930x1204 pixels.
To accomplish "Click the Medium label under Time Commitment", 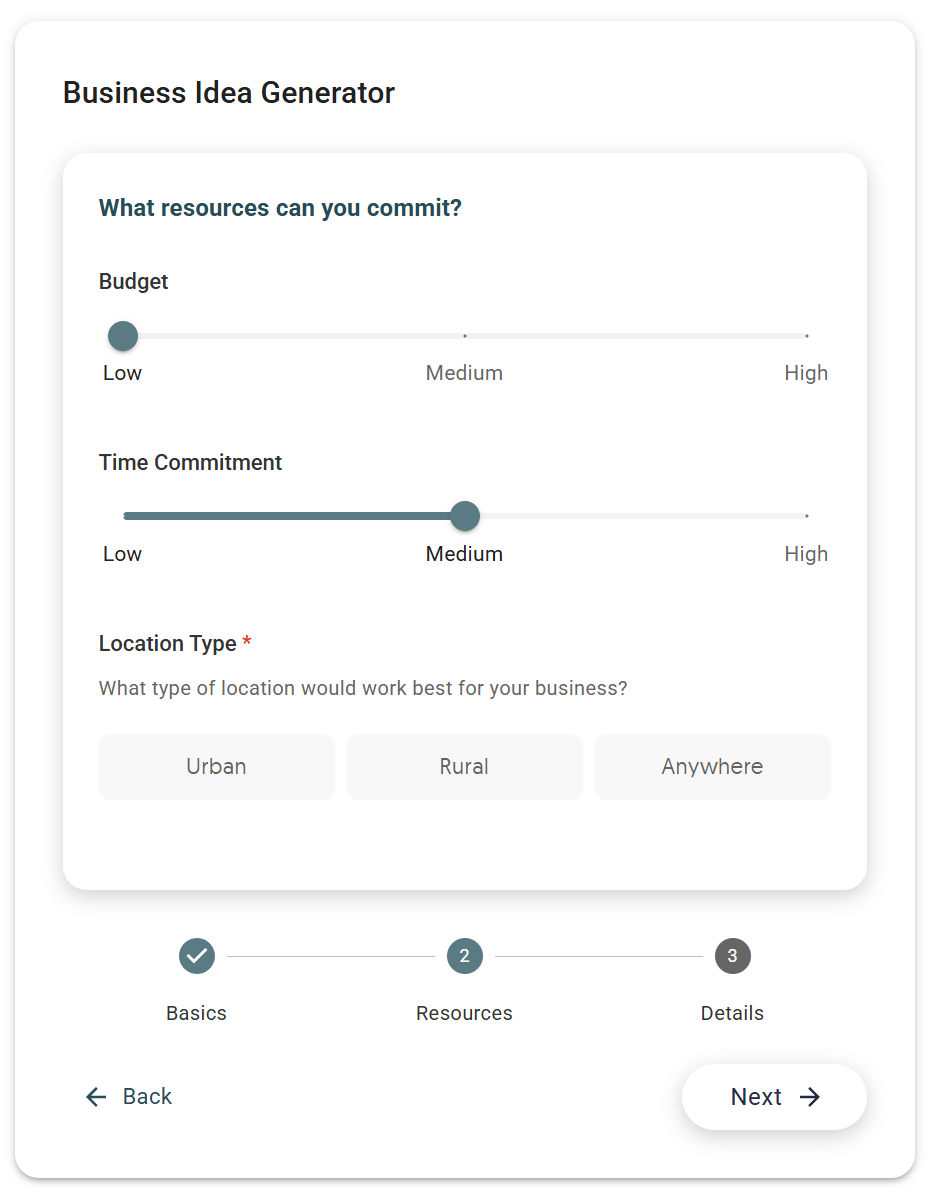I will tap(465, 554).
